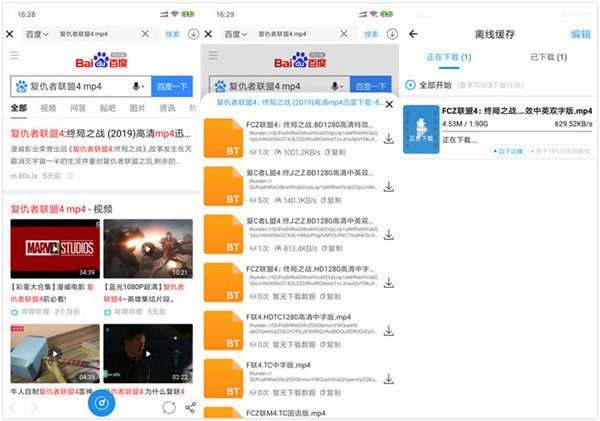Tap the BT icon of F联4.TC中字版.mp4
This screenshot has width=600, height=421.
click(x=223, y=379)
